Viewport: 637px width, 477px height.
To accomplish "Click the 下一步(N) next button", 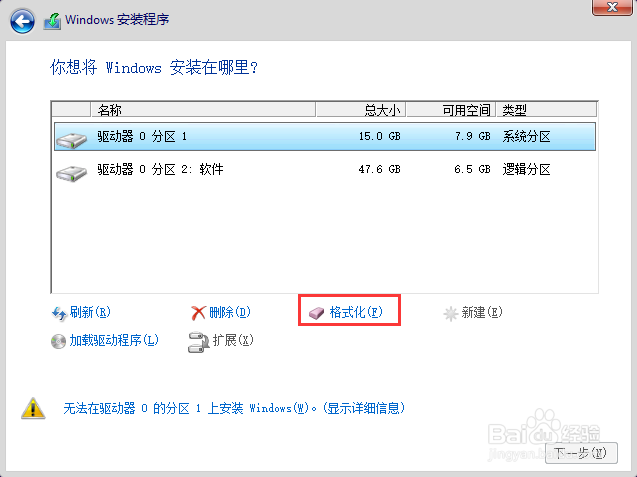I will coord(581,453).
